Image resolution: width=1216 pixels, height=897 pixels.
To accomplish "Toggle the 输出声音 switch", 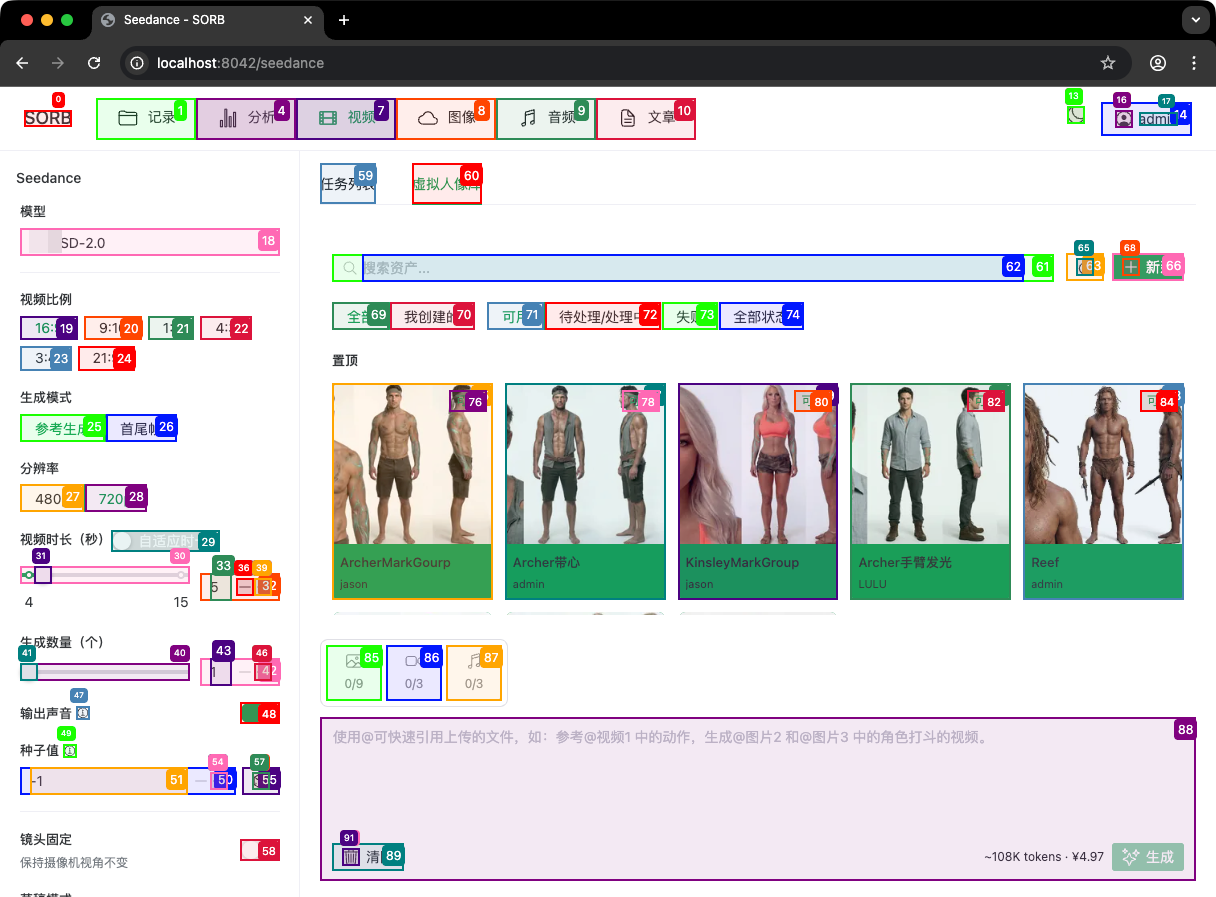I will (259, 713).
